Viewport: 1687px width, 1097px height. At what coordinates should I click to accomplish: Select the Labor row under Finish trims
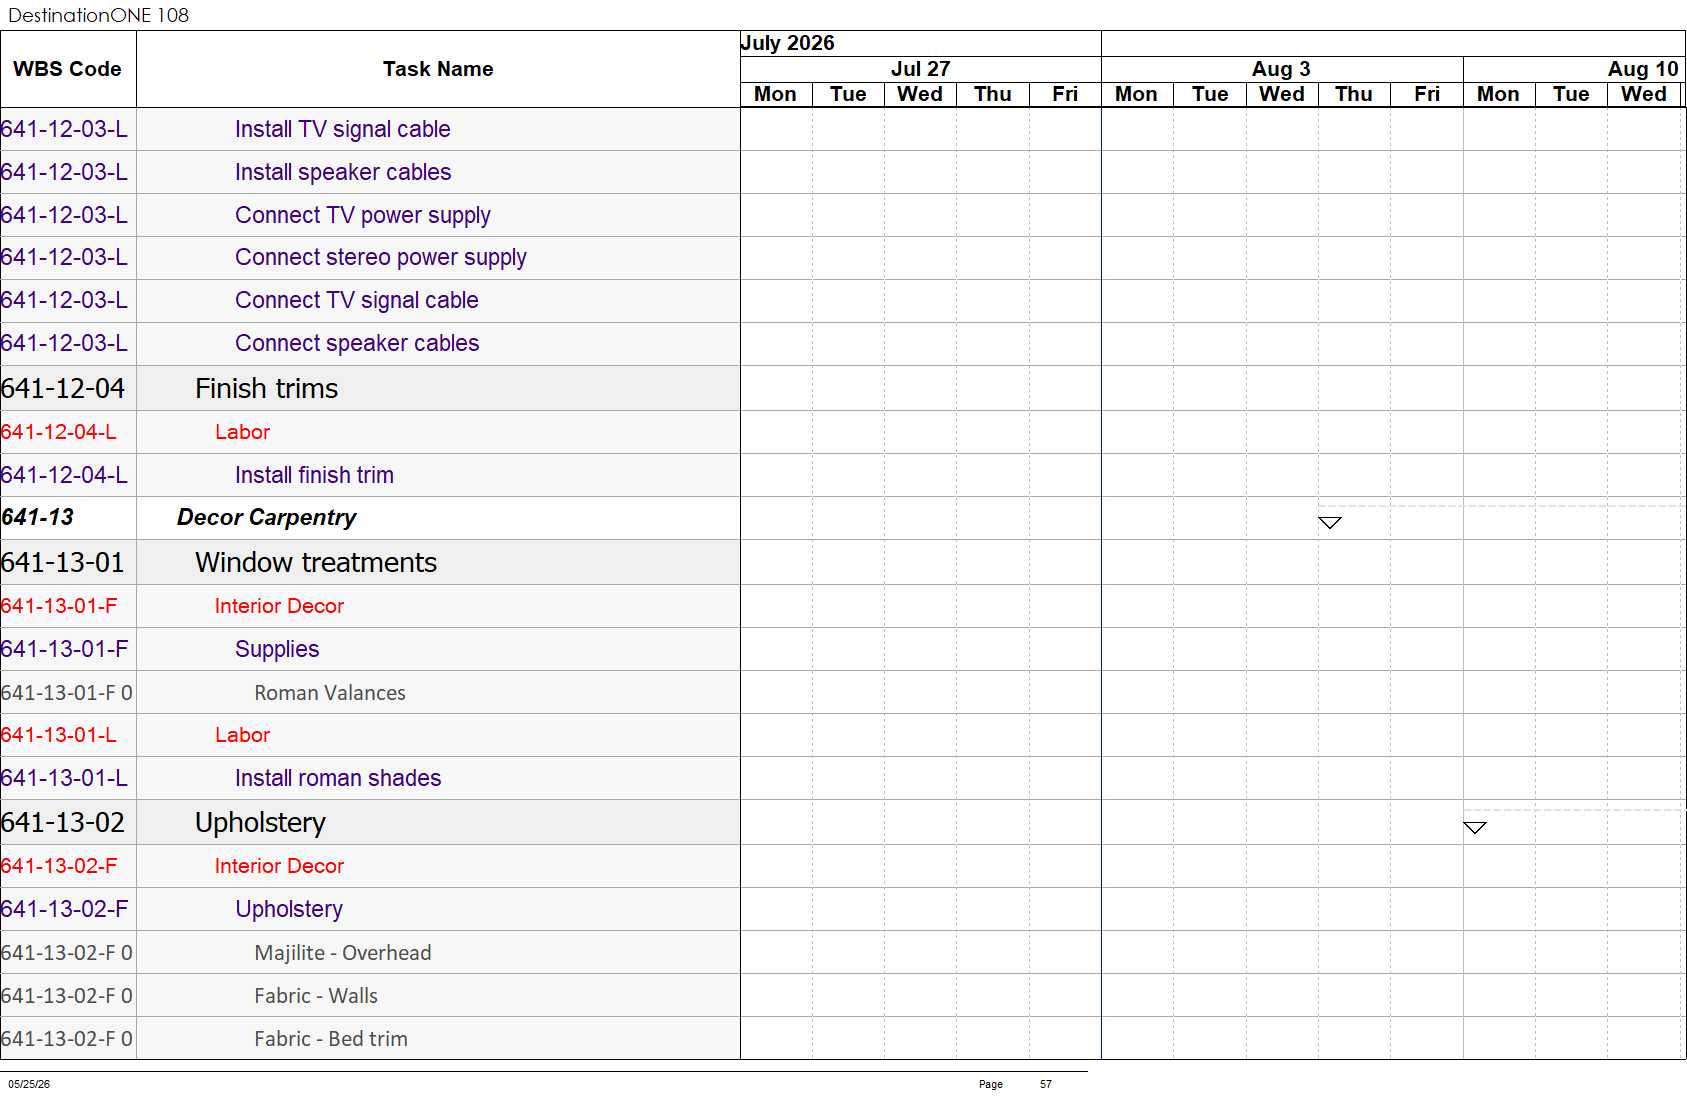tap(242, 432)
